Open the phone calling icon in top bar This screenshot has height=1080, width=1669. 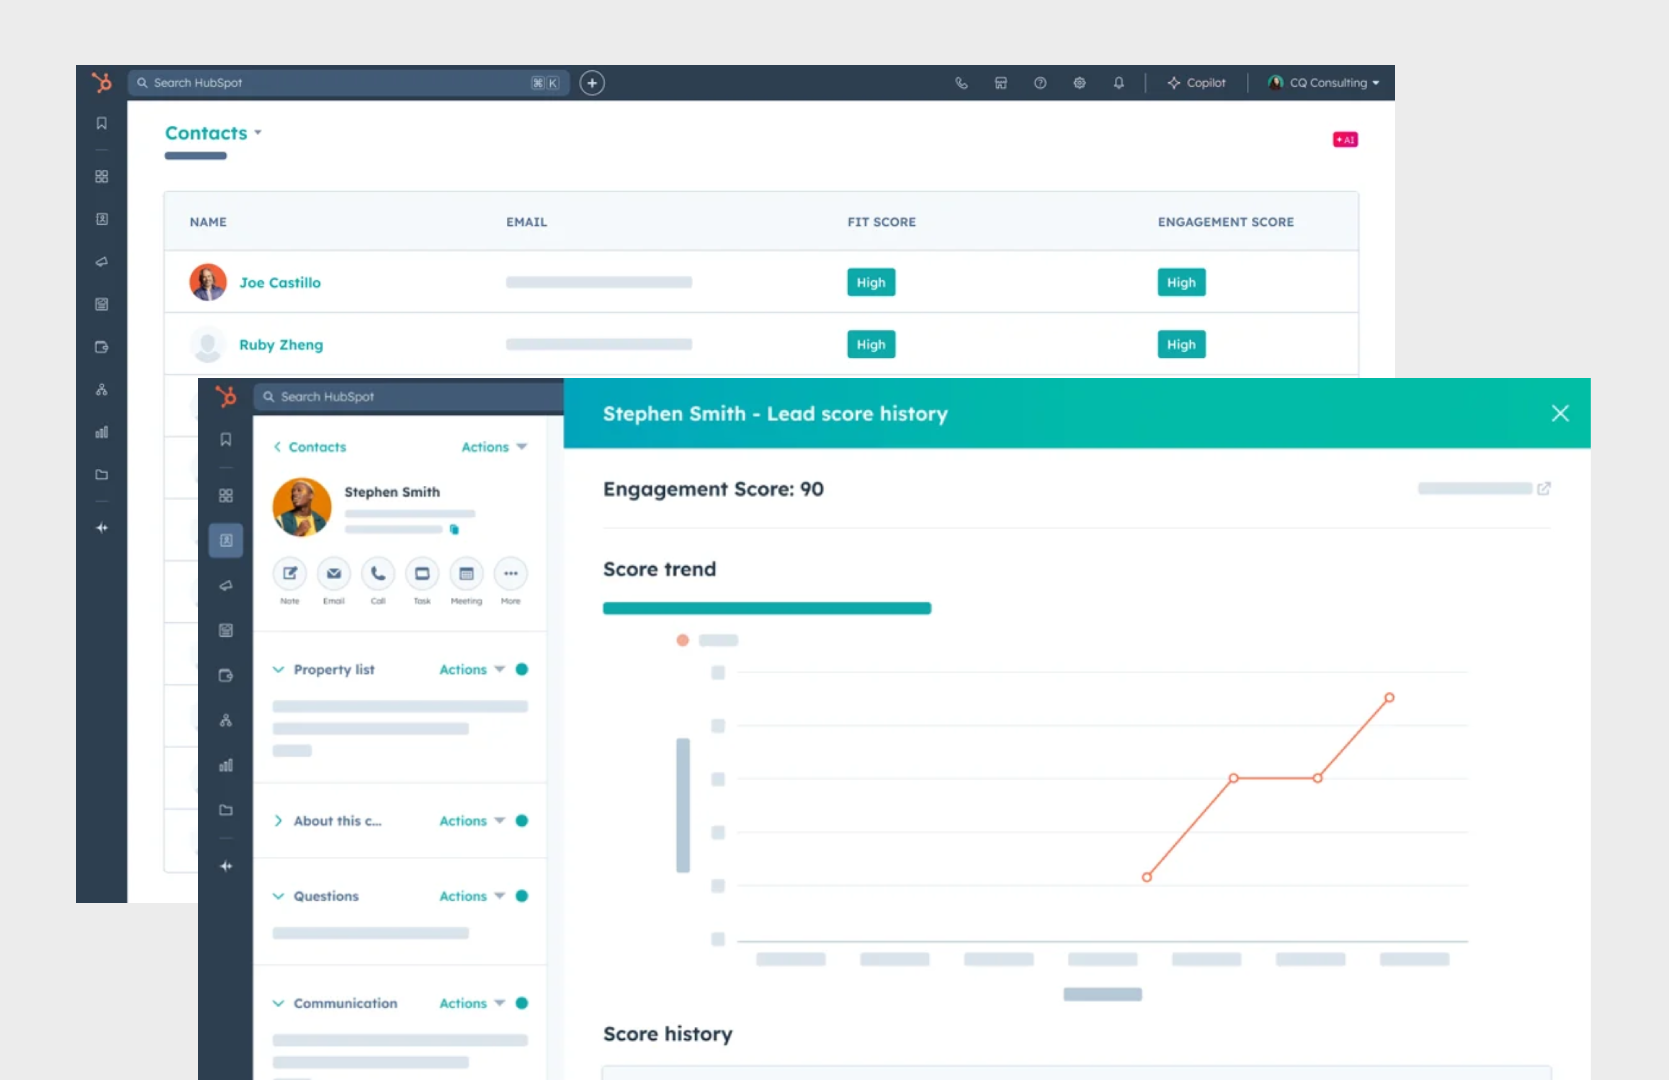click(961, 83)
